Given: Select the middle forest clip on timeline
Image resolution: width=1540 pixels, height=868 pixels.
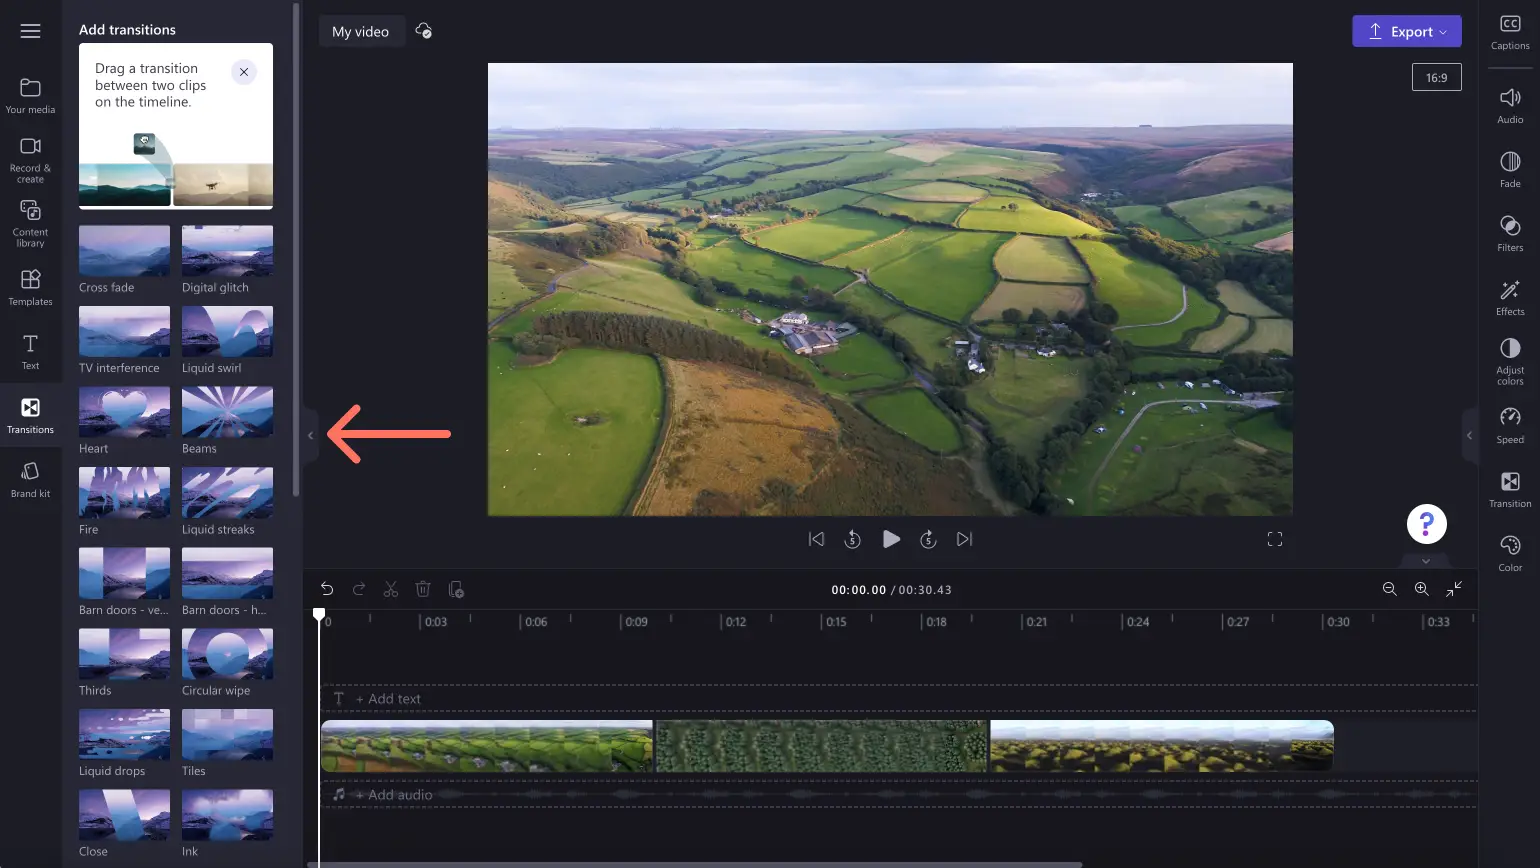Looking at the screenshot, I should 821,746.
